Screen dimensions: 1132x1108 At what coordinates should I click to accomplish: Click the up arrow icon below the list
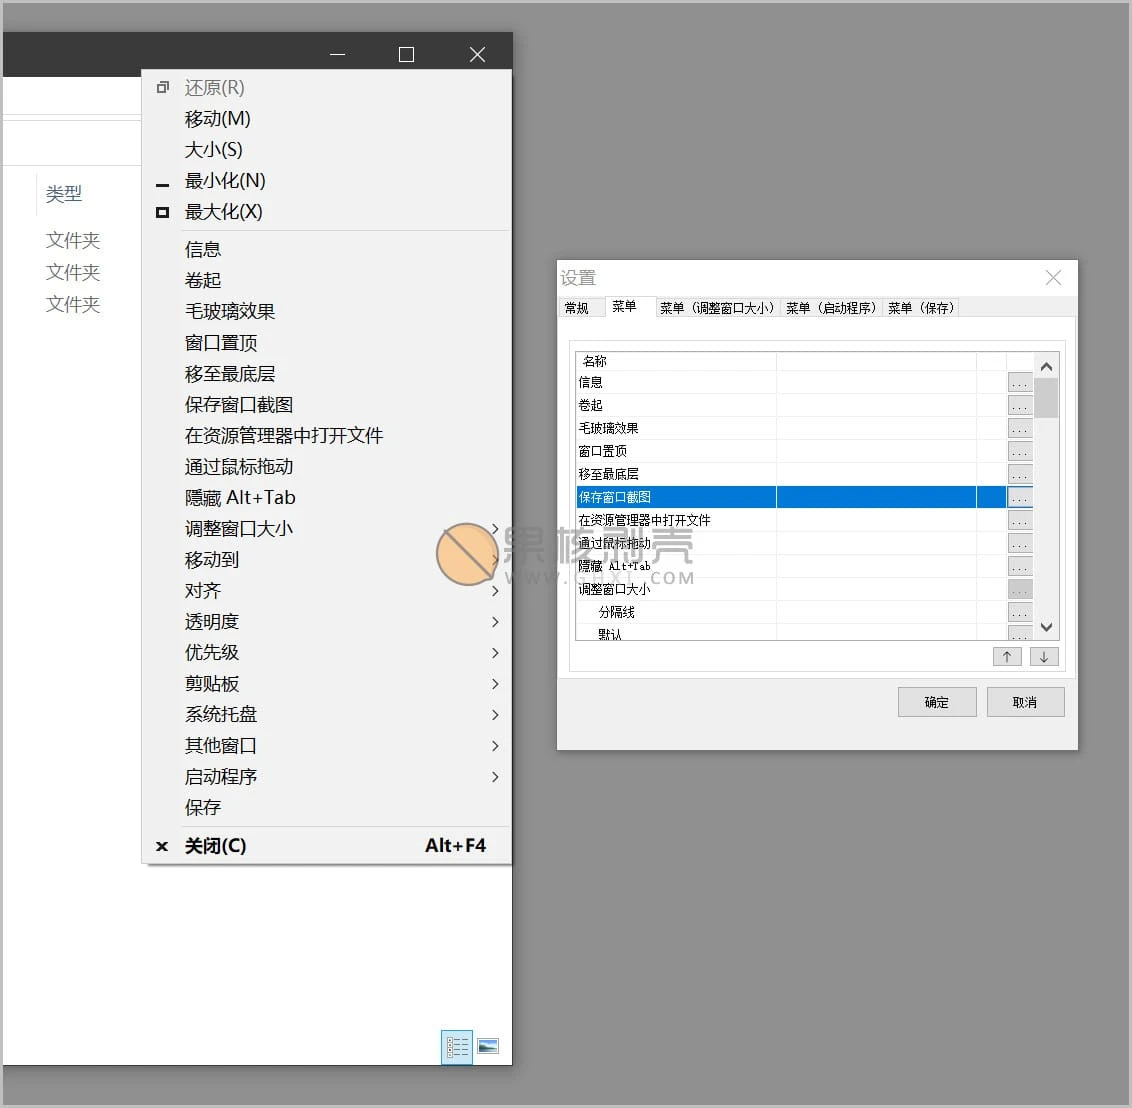coord(1006,656)
